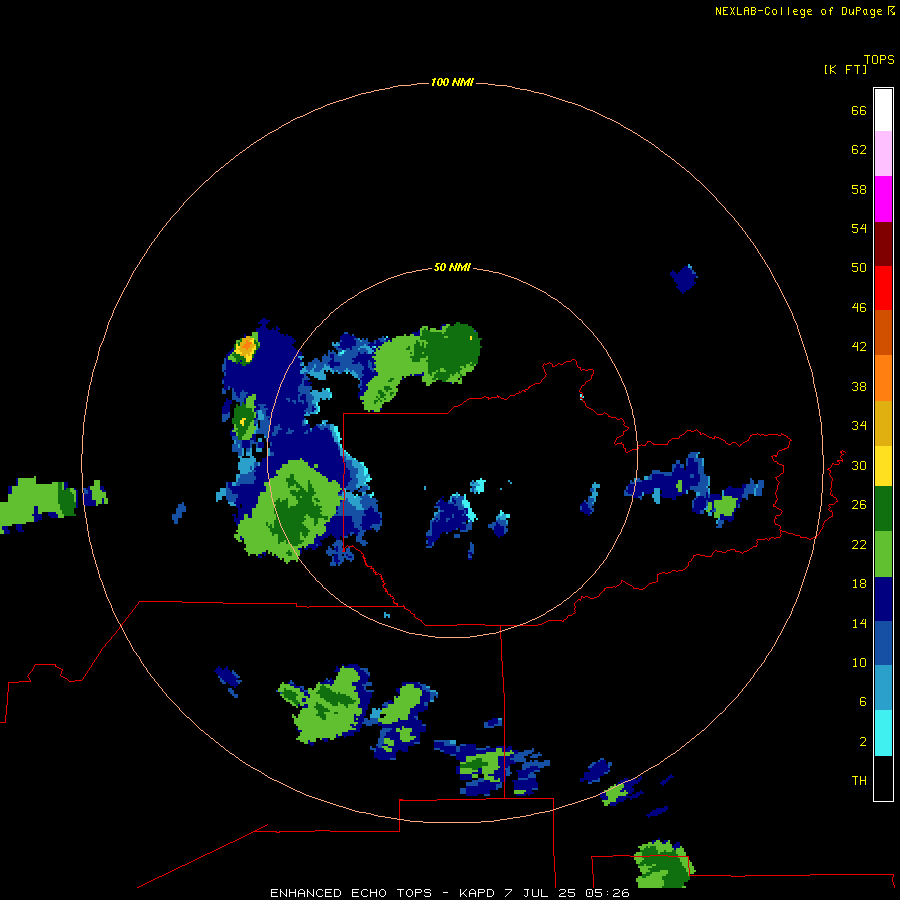Select the yellow legend swatch
Screen dimensions: 900x900
tap(883, 466)
